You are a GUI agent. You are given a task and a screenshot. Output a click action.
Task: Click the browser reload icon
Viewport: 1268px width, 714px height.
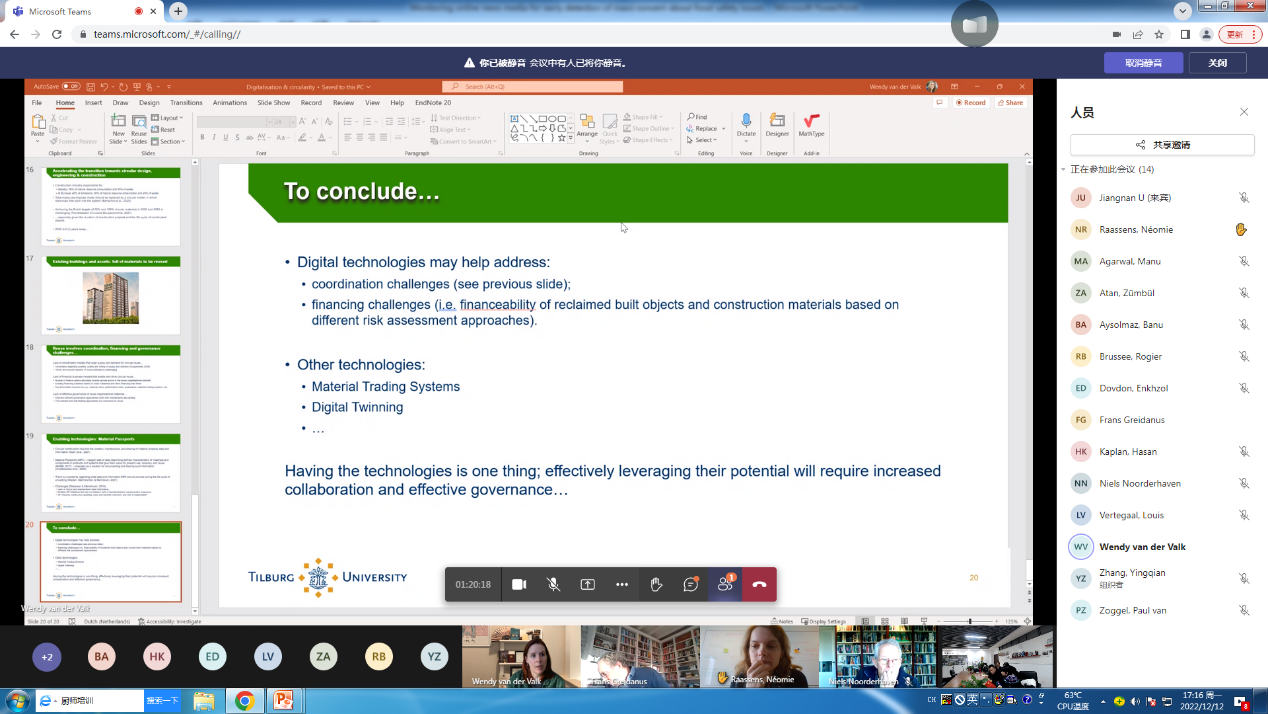[x=59, y=34]
